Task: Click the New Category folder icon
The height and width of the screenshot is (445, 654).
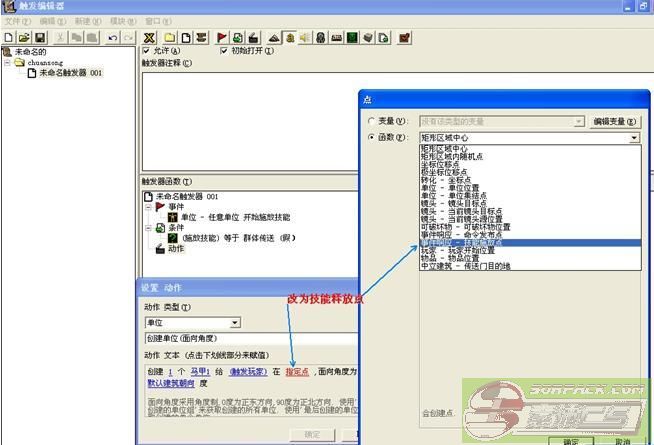Action: 168,37
